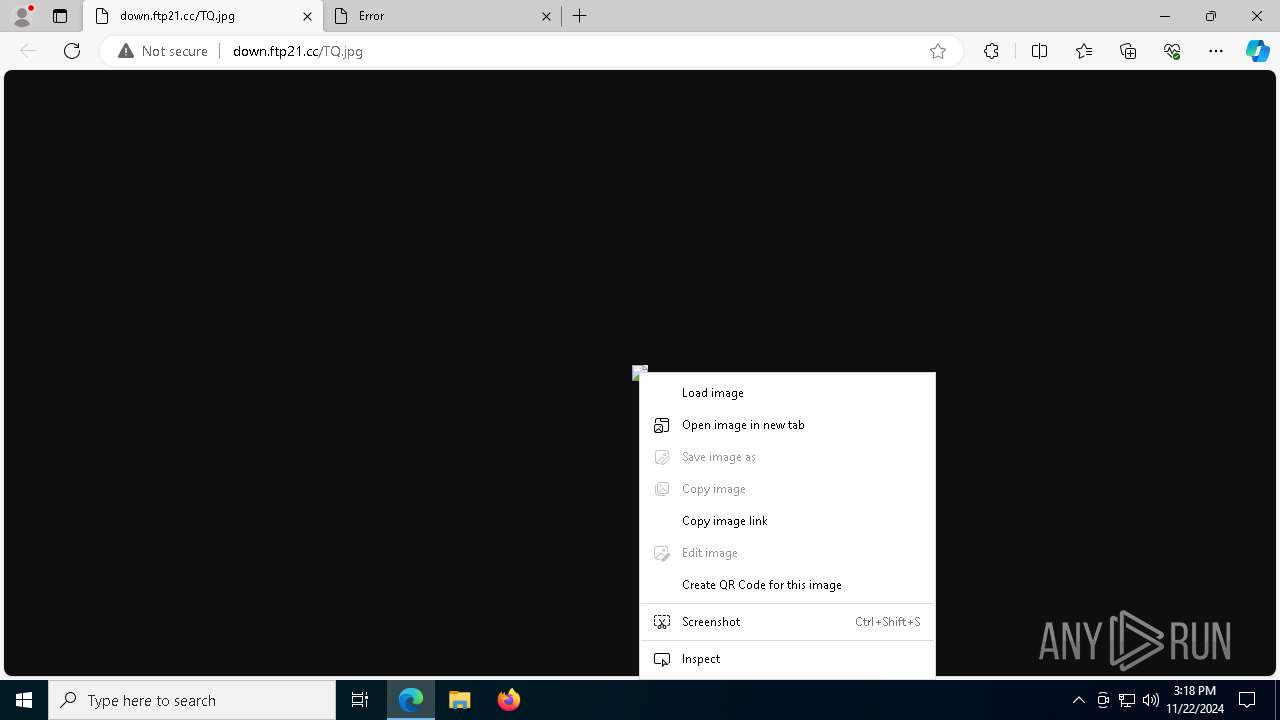Image resolution: width=1280 pixels, height=720 pixels.
Task: Choose Load image from context menu
Action: coord(787,393)
